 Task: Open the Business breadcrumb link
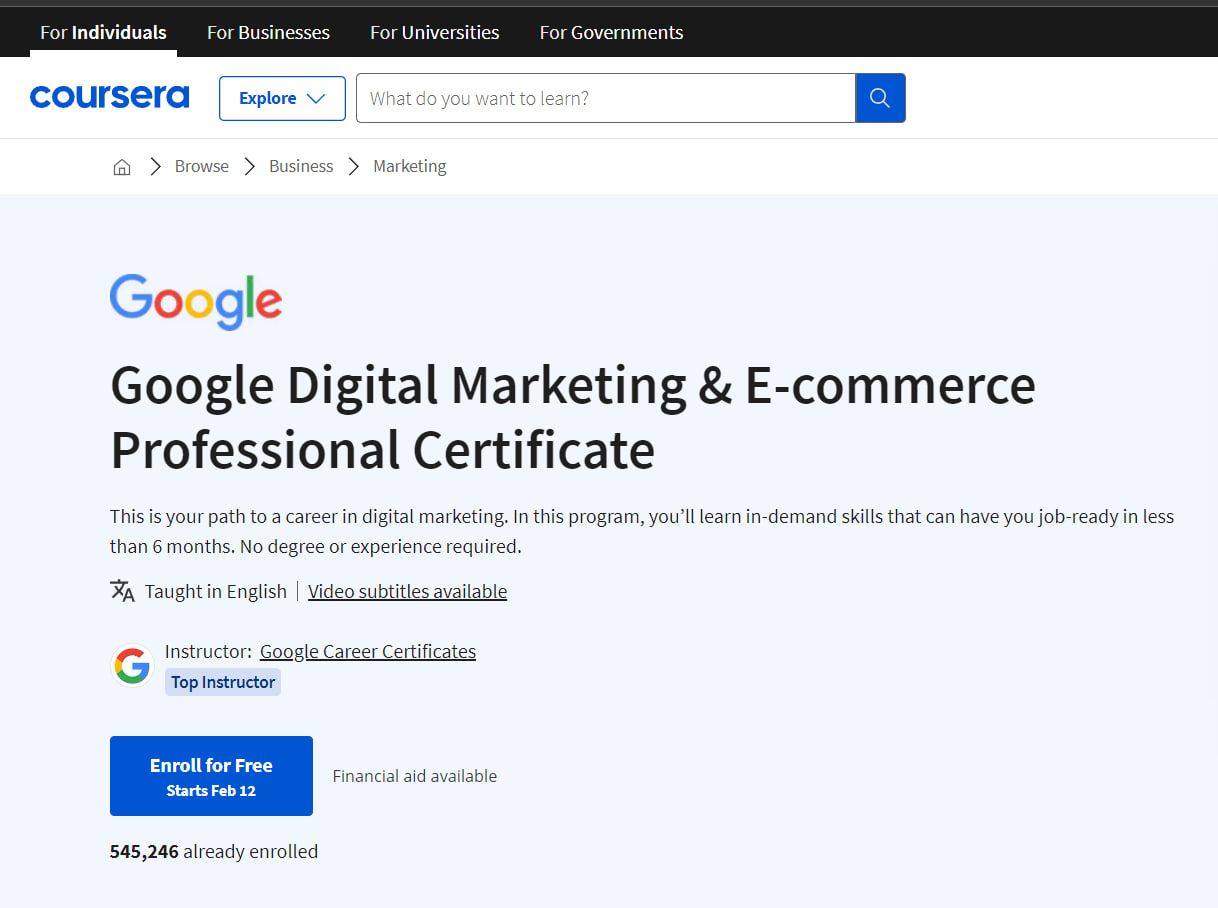pyautogui.click(x=301, y=166)
